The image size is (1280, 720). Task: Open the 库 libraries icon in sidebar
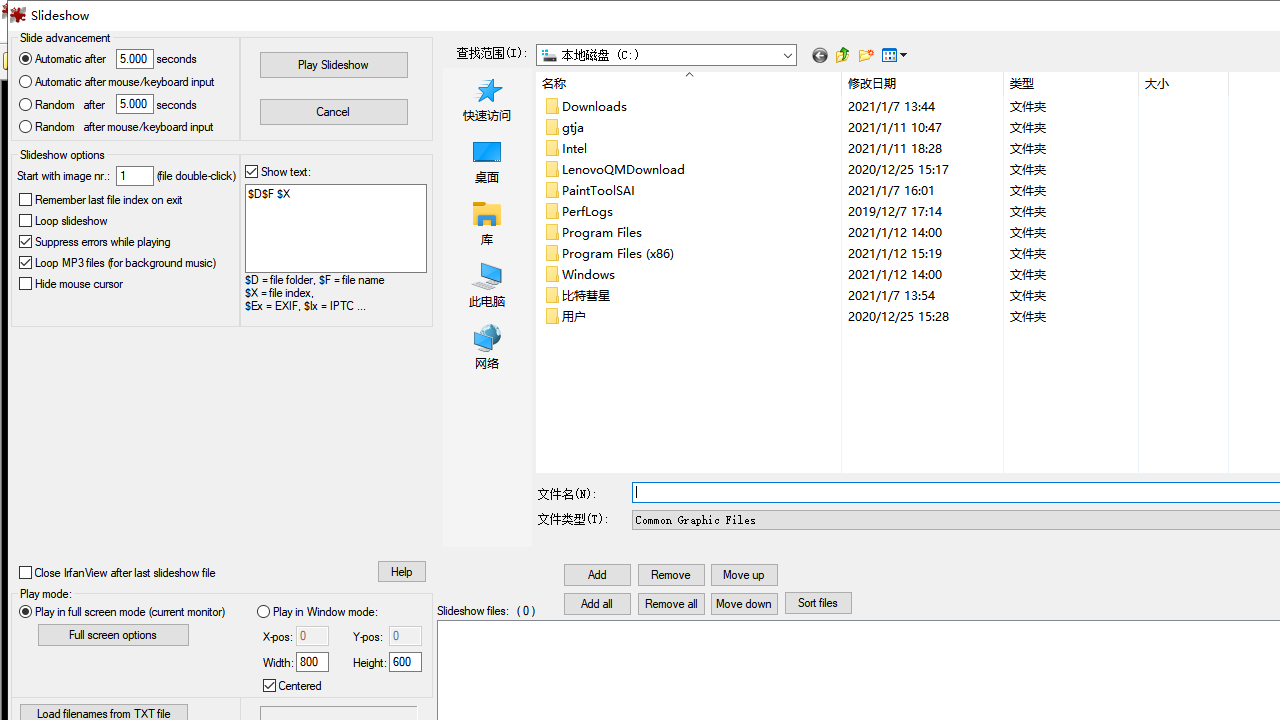(x=487, y=223)
